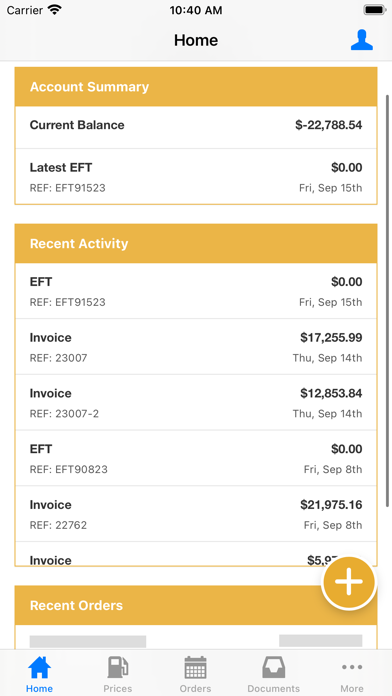Screen dimensions: 392x696
Task: View Invoice REF 23007-2 for $12,853.84
Action: 196,402
